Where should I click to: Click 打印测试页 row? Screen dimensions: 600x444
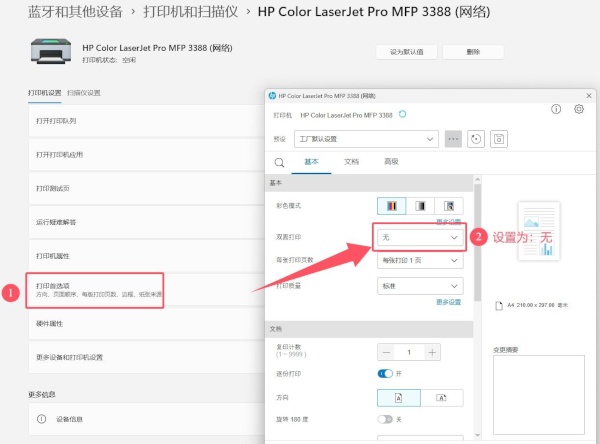click(147, 188)
